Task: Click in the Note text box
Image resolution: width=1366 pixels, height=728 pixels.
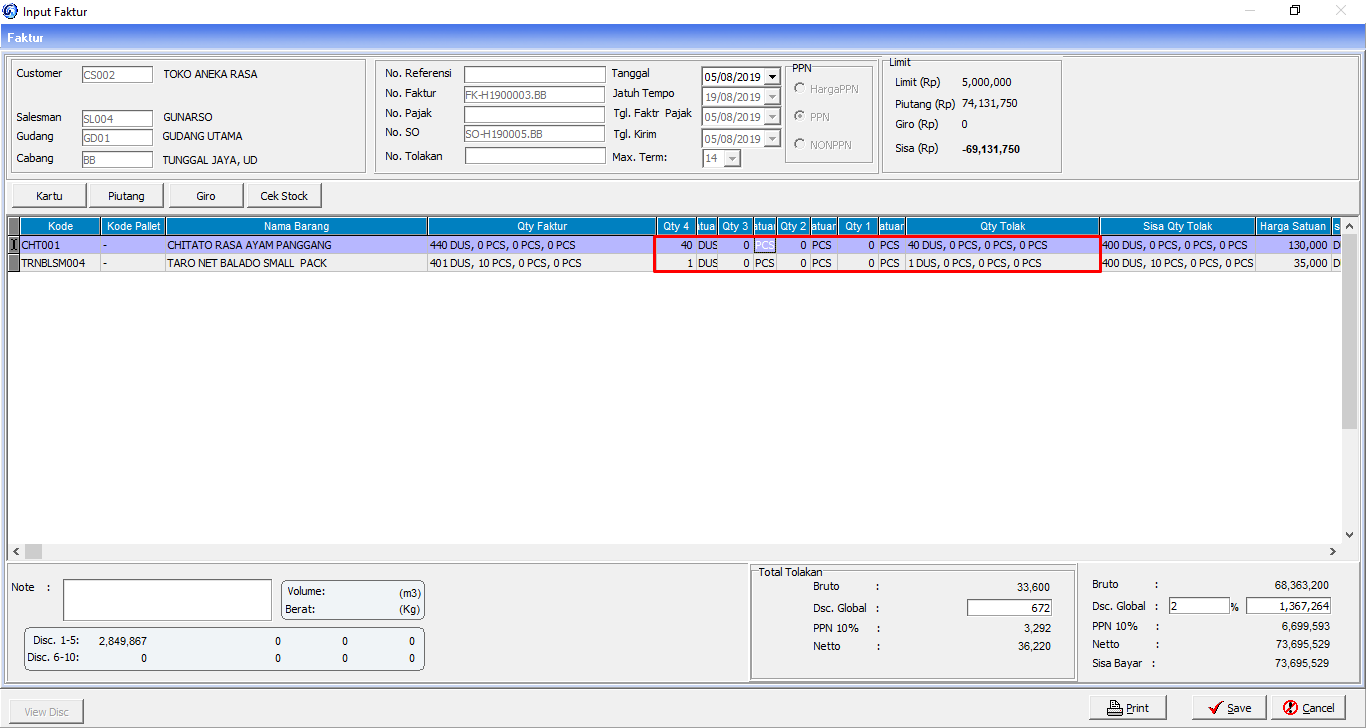Action: [x=167, y=600]
